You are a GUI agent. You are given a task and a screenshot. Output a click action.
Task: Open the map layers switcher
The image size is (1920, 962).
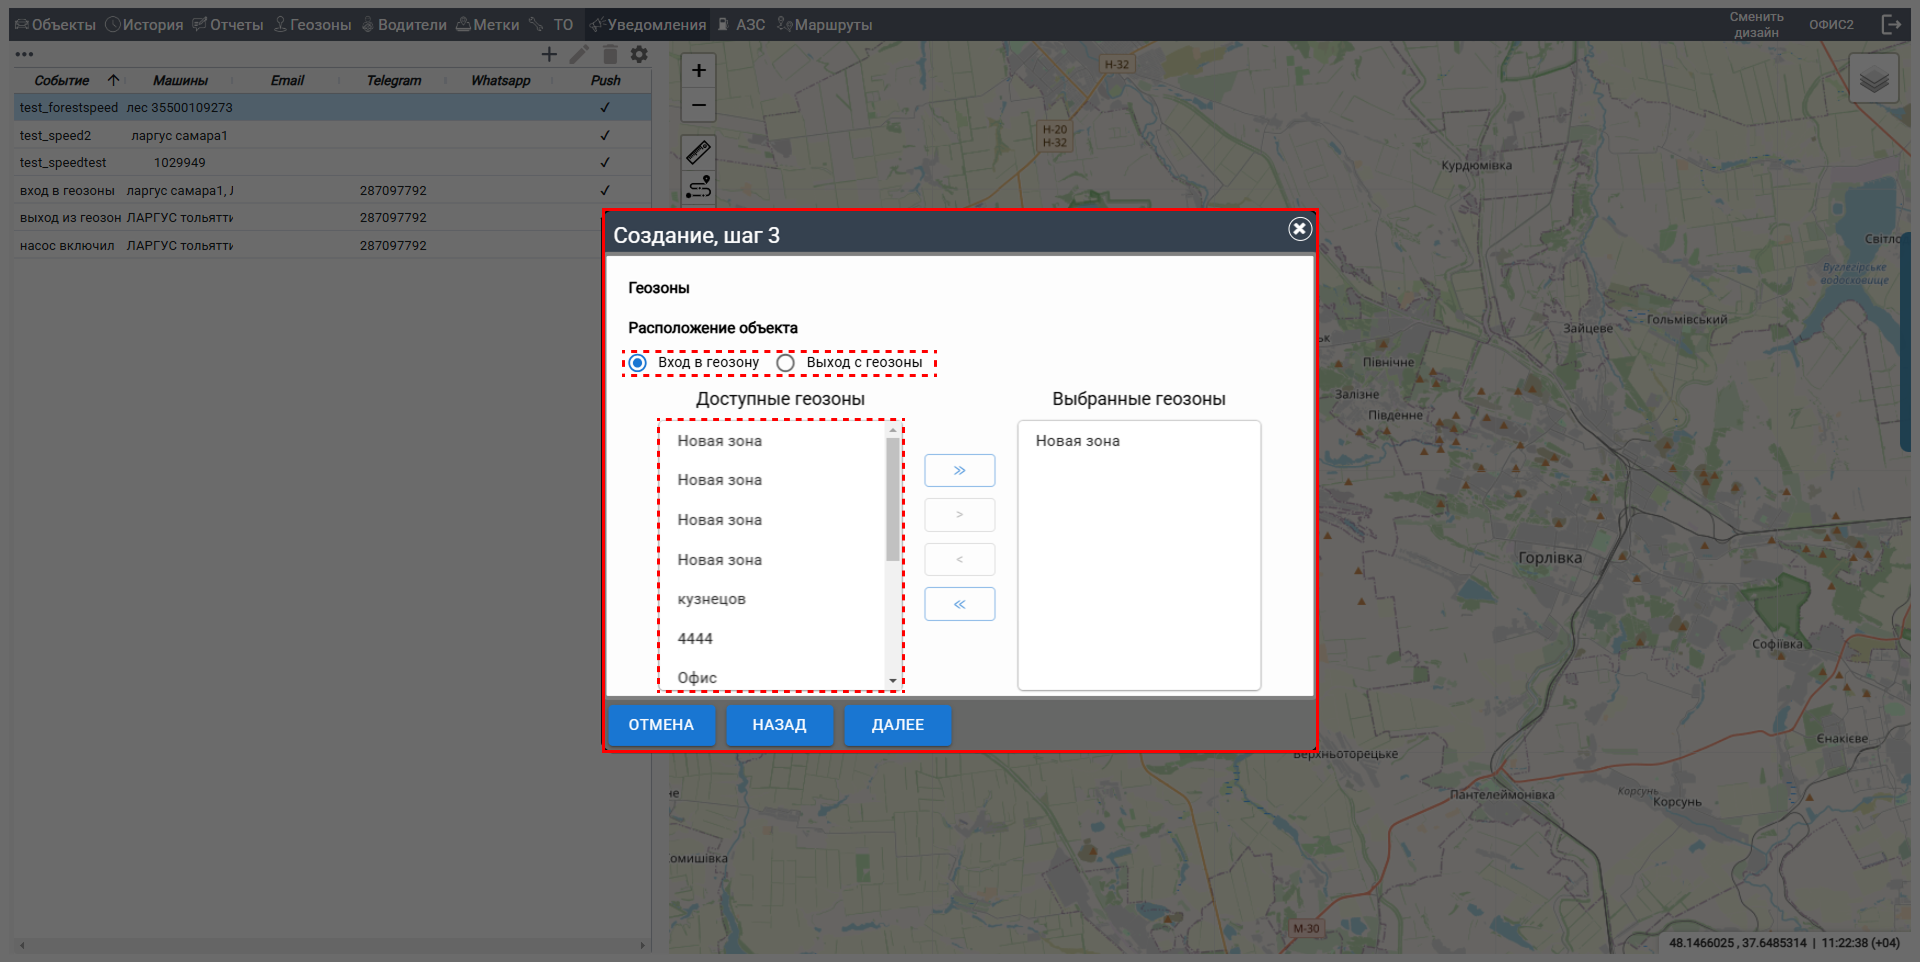[1873, 79]
